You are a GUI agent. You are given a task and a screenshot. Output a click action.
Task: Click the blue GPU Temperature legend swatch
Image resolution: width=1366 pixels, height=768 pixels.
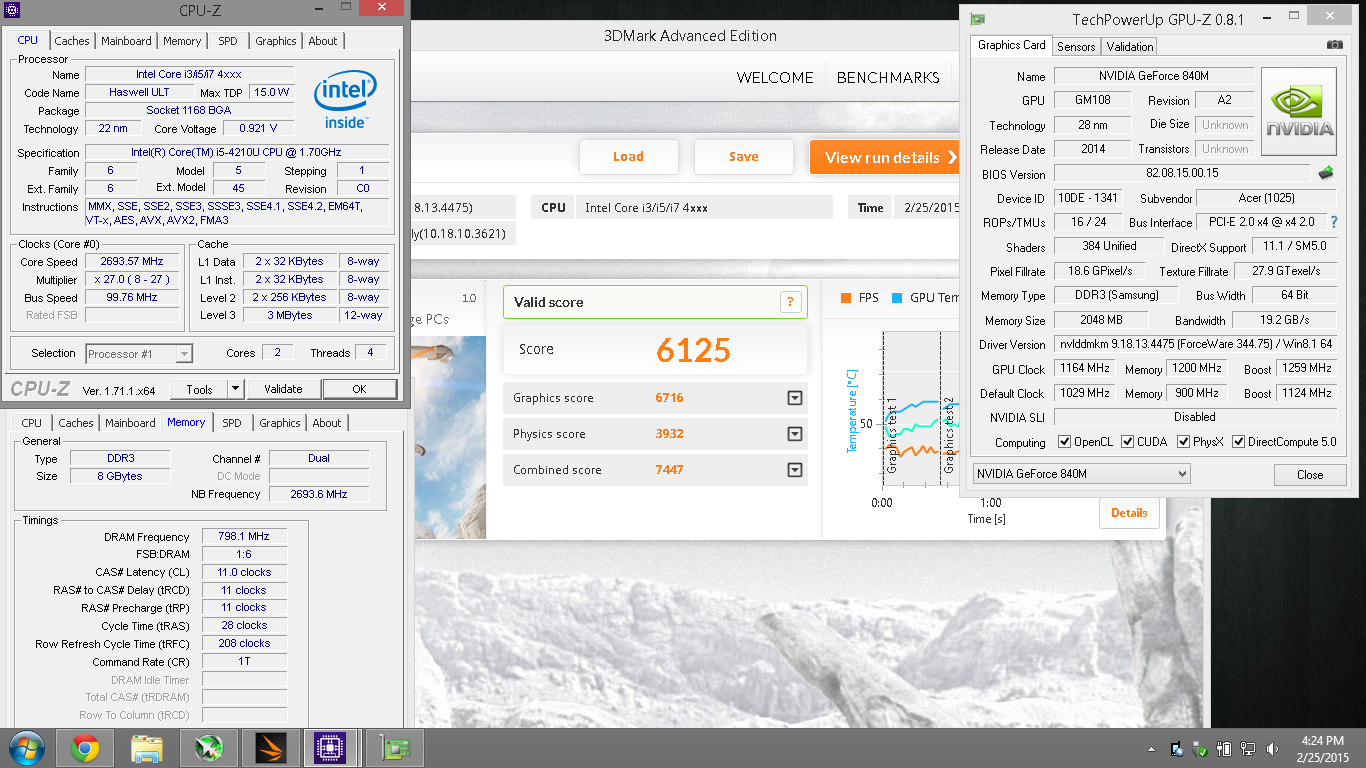(x=897, y=298)
